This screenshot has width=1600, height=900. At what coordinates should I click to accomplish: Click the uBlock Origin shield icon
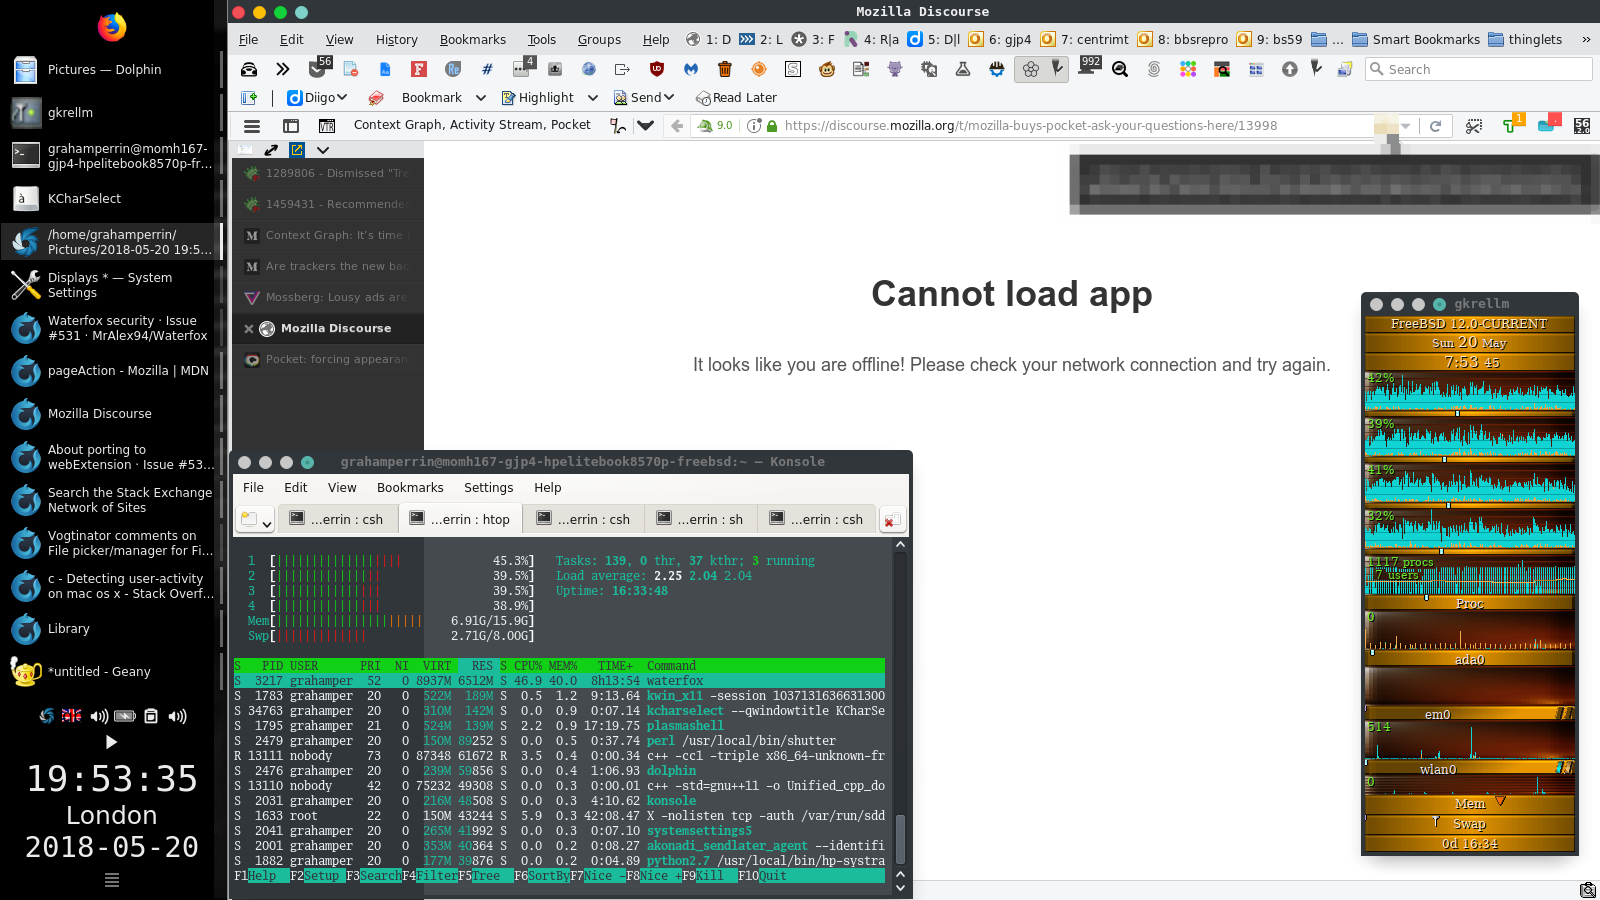[657, 69]
